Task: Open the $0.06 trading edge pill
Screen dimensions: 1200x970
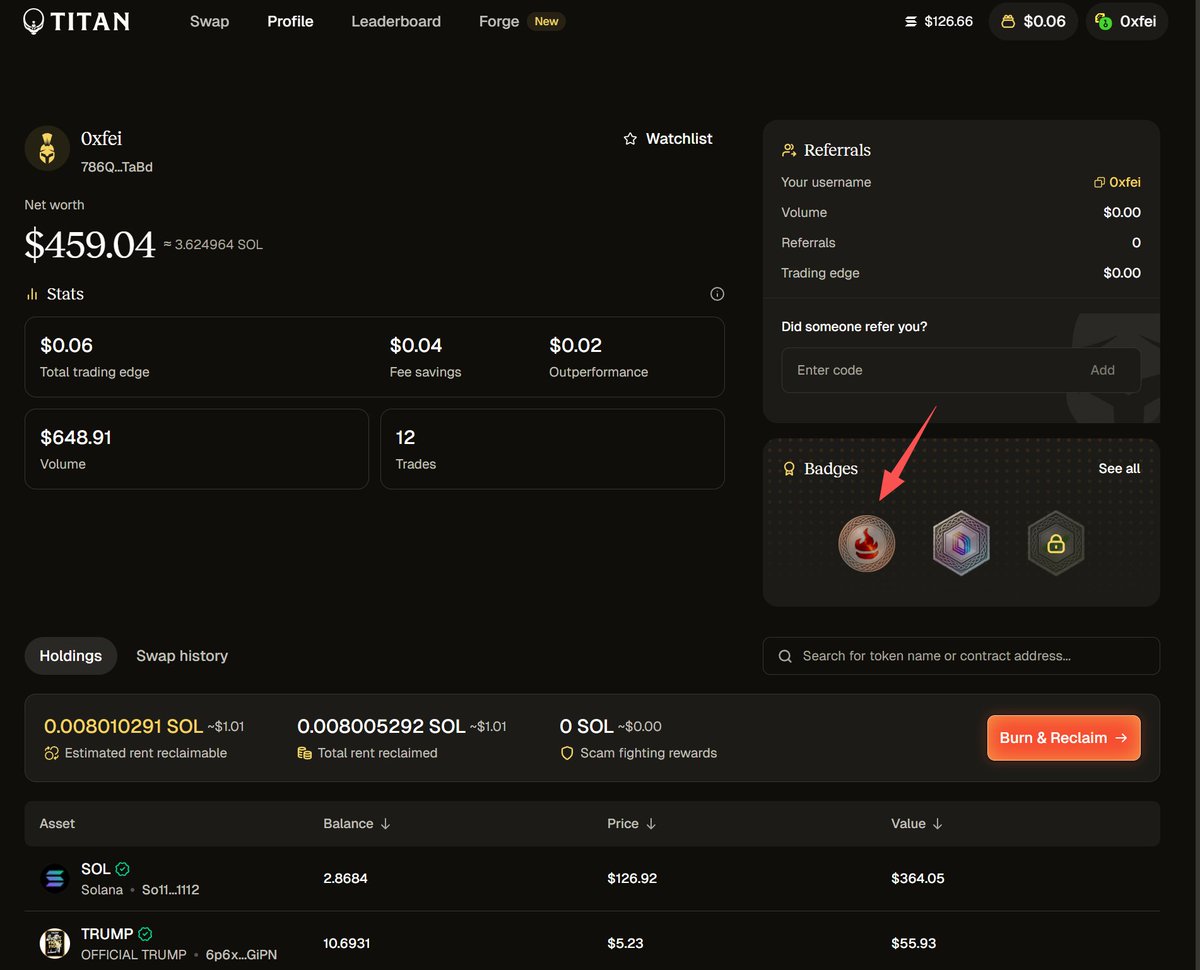Action: 1033,21
